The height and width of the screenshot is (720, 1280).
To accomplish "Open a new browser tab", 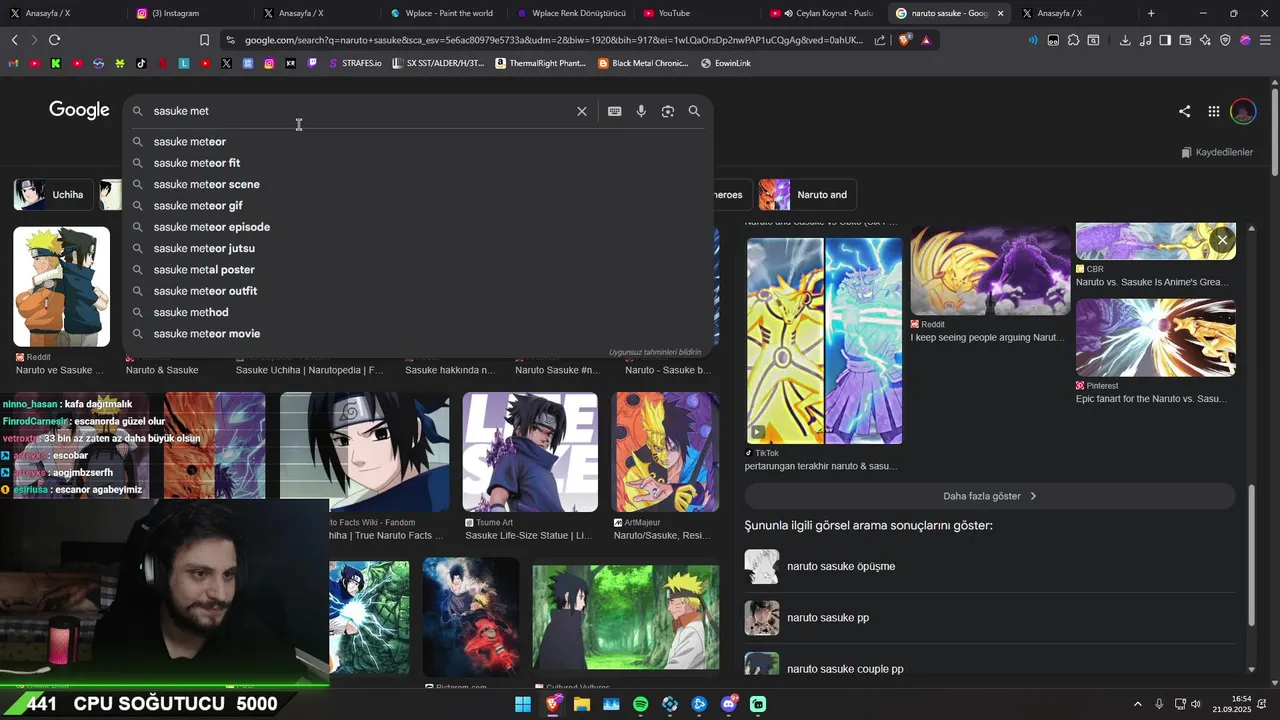I will click(1151, 13).
